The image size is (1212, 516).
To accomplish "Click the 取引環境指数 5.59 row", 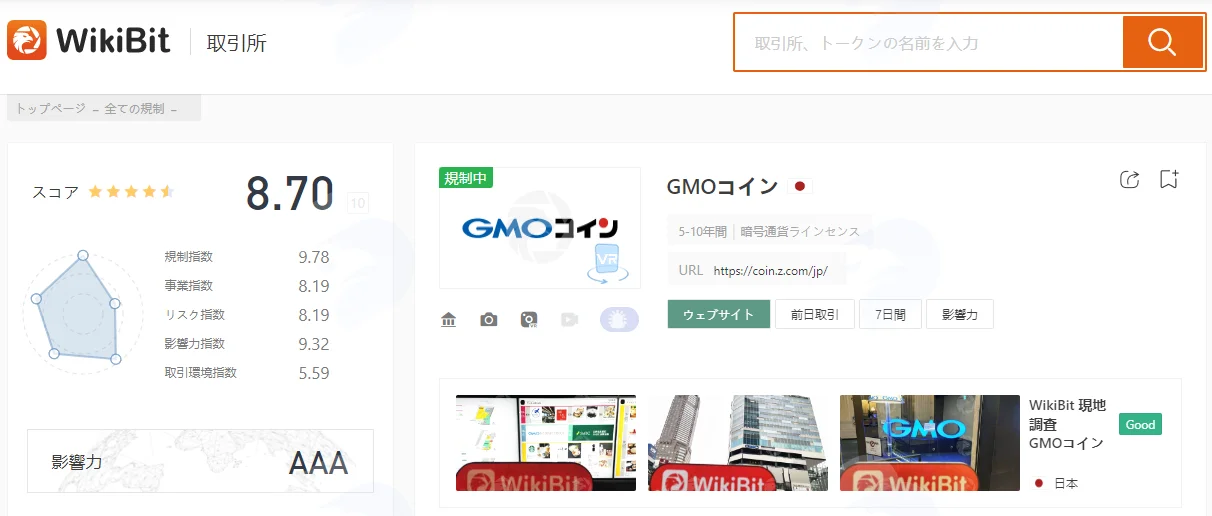I will pos(247,373).
